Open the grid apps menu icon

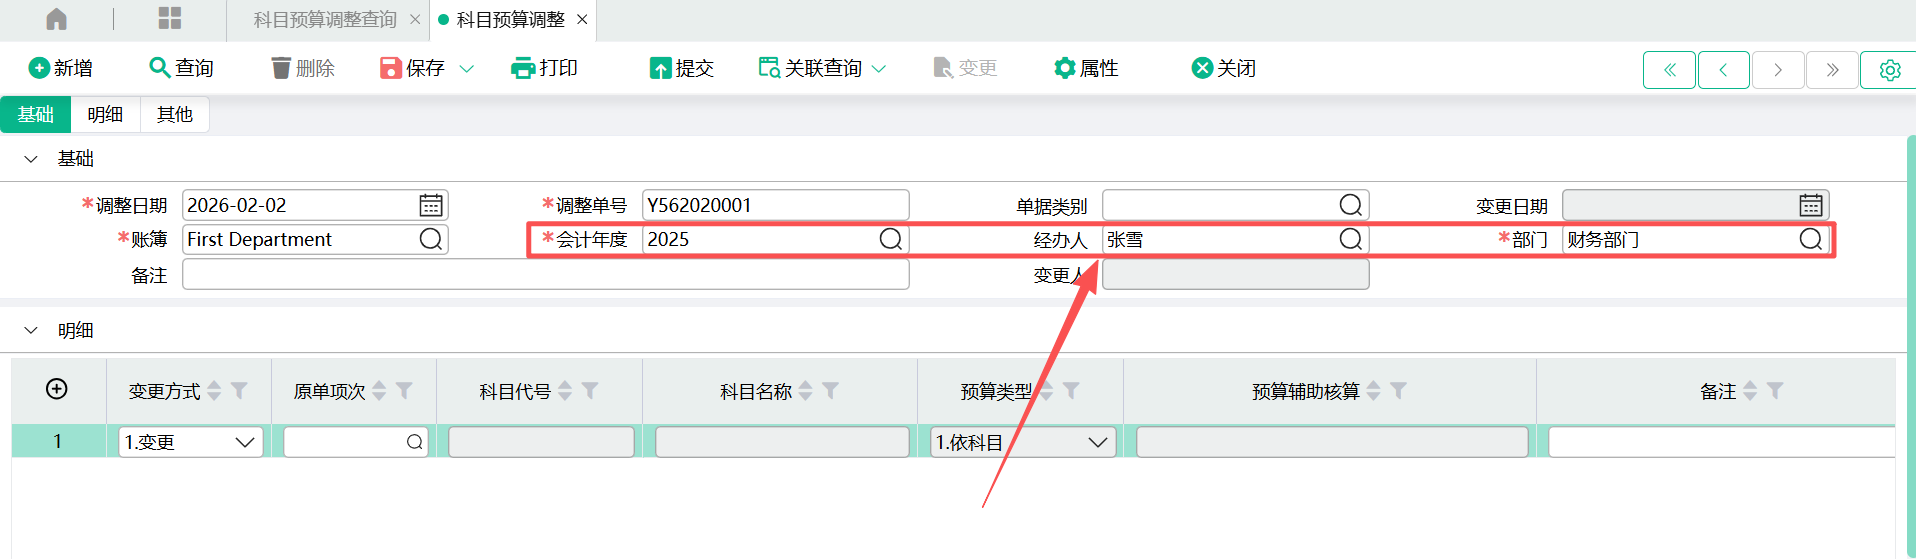click(x=170, y=19)
